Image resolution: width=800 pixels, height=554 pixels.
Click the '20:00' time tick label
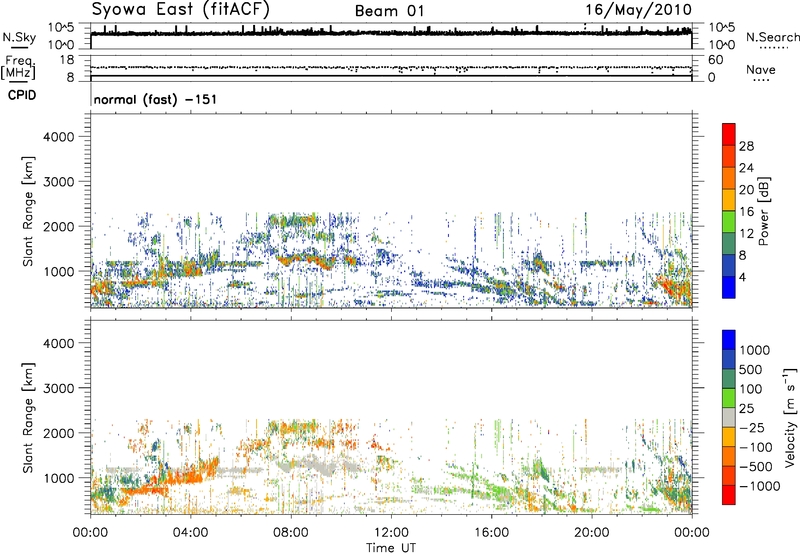[592, 533]
